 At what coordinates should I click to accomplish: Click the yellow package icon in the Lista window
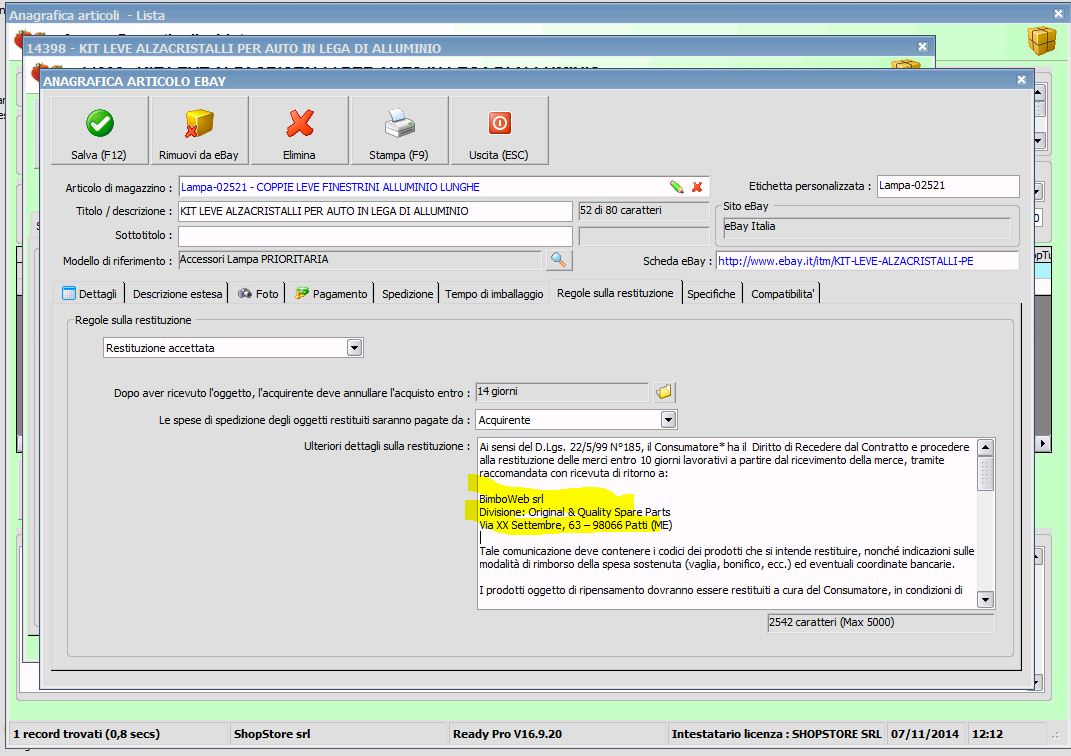(x=1042, y=41)
